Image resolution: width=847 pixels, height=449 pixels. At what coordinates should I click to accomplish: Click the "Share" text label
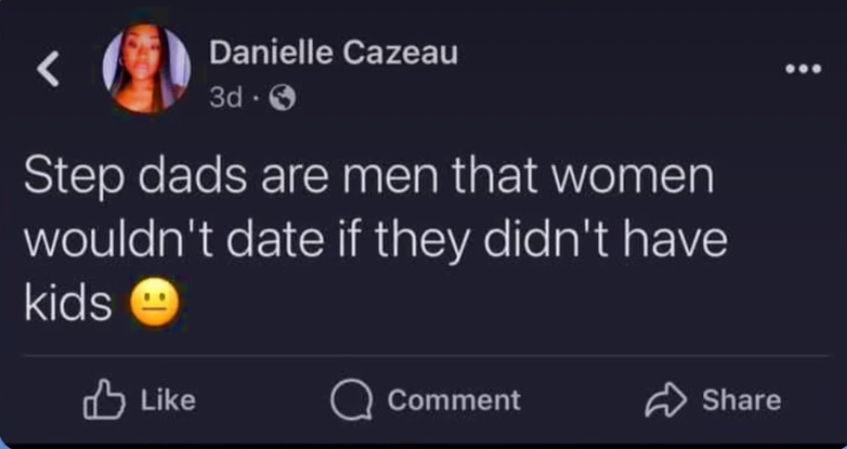tap(741, 400)
